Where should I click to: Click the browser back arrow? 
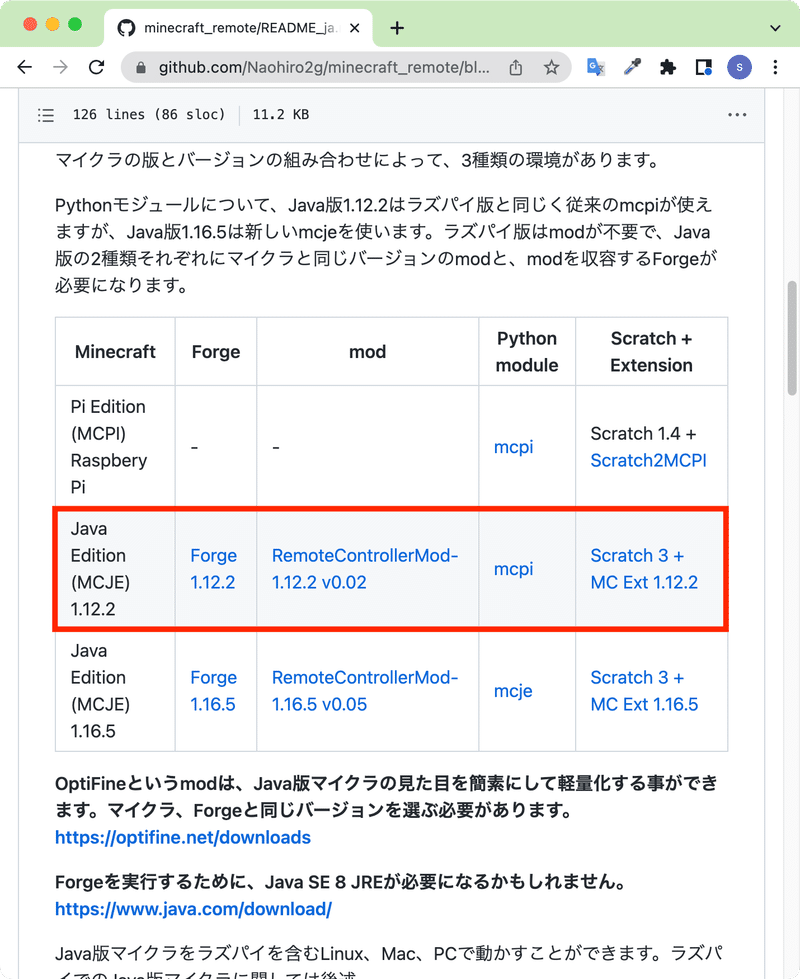click(x=24, y=67)
